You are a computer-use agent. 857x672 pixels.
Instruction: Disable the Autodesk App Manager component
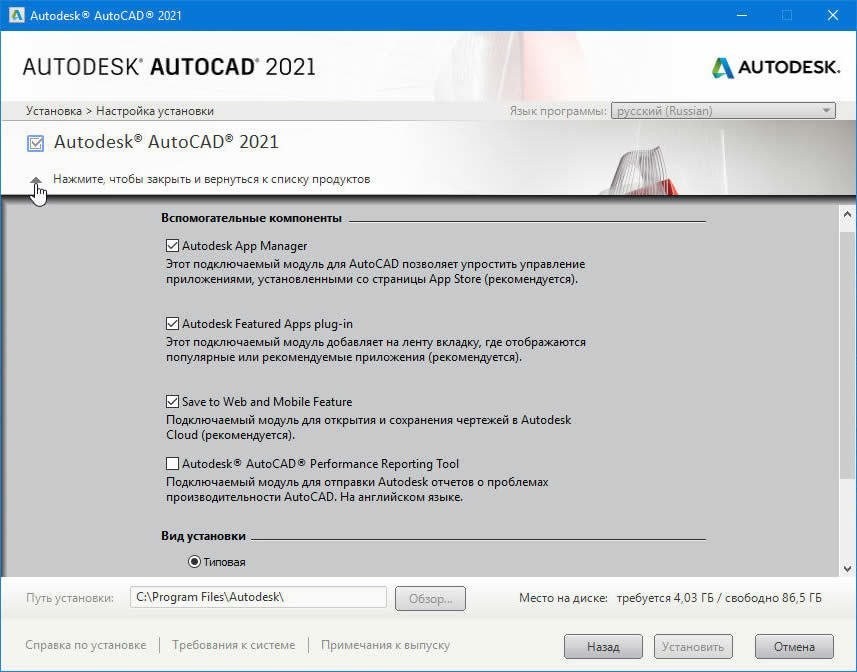pyautogui.click(x=172, y=245)
